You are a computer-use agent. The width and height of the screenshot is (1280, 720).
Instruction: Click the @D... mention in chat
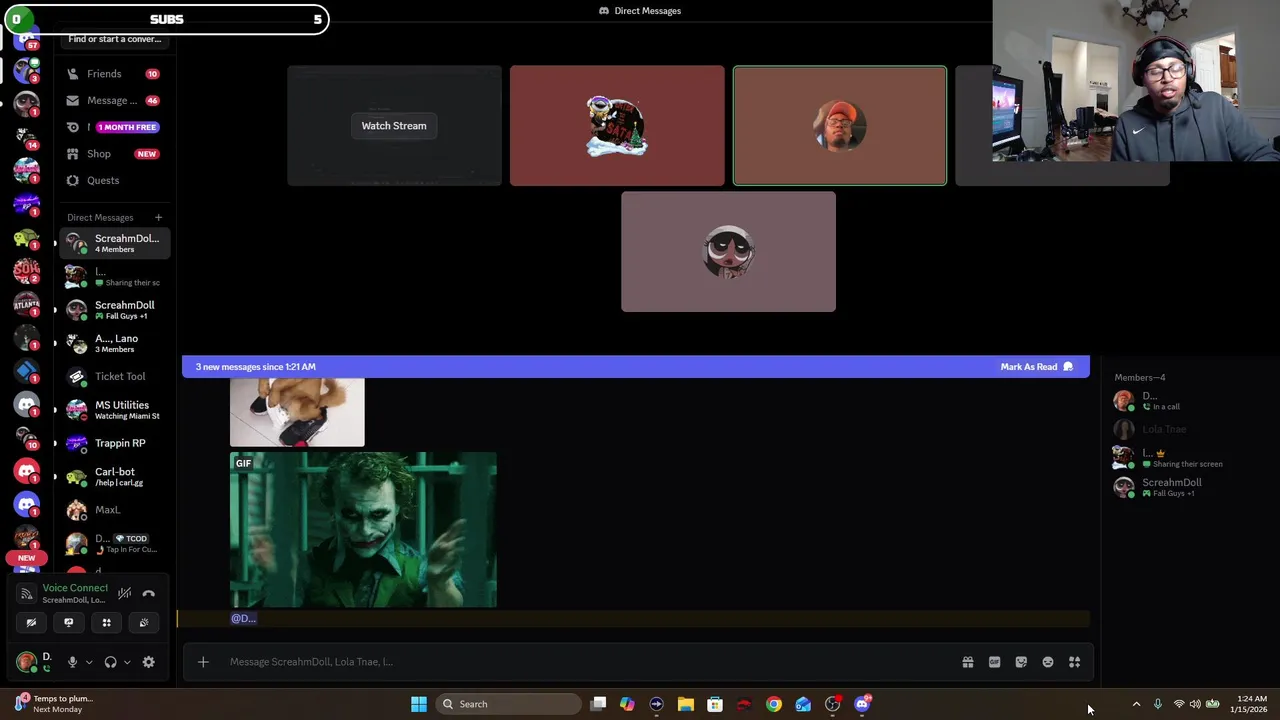tap(244, 618)
